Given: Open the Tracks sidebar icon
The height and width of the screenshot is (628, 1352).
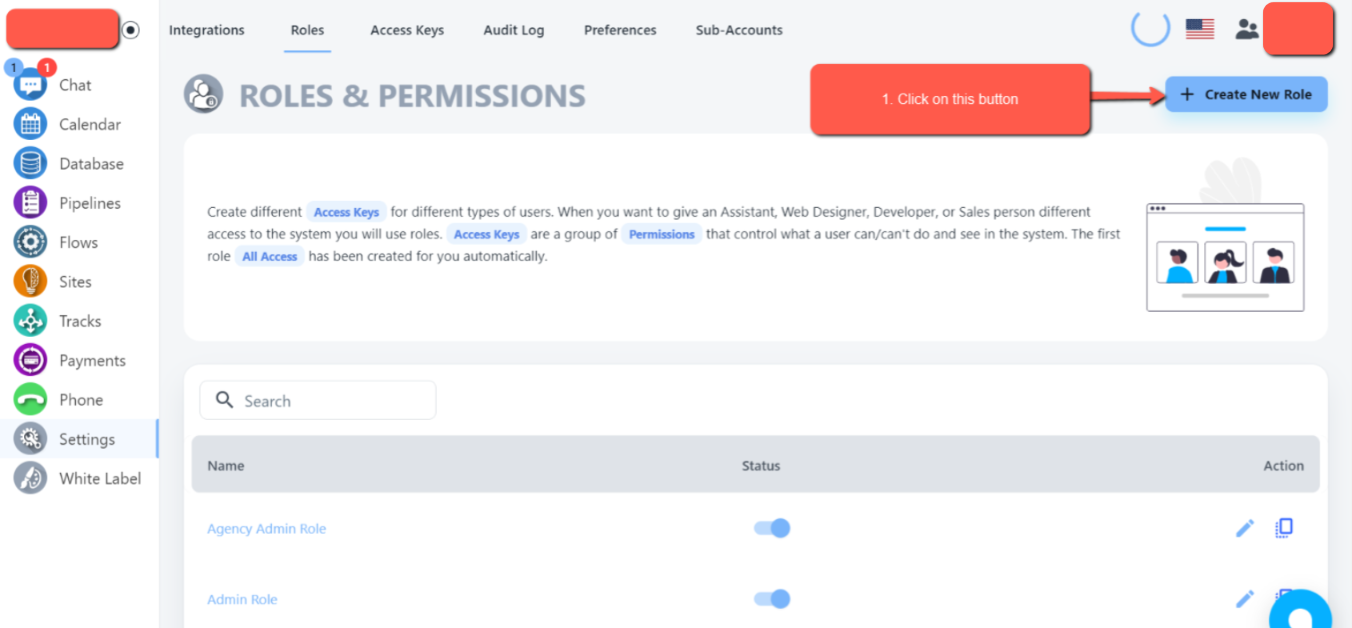Looking at the screenshot, I should click(x=31, y=321).
